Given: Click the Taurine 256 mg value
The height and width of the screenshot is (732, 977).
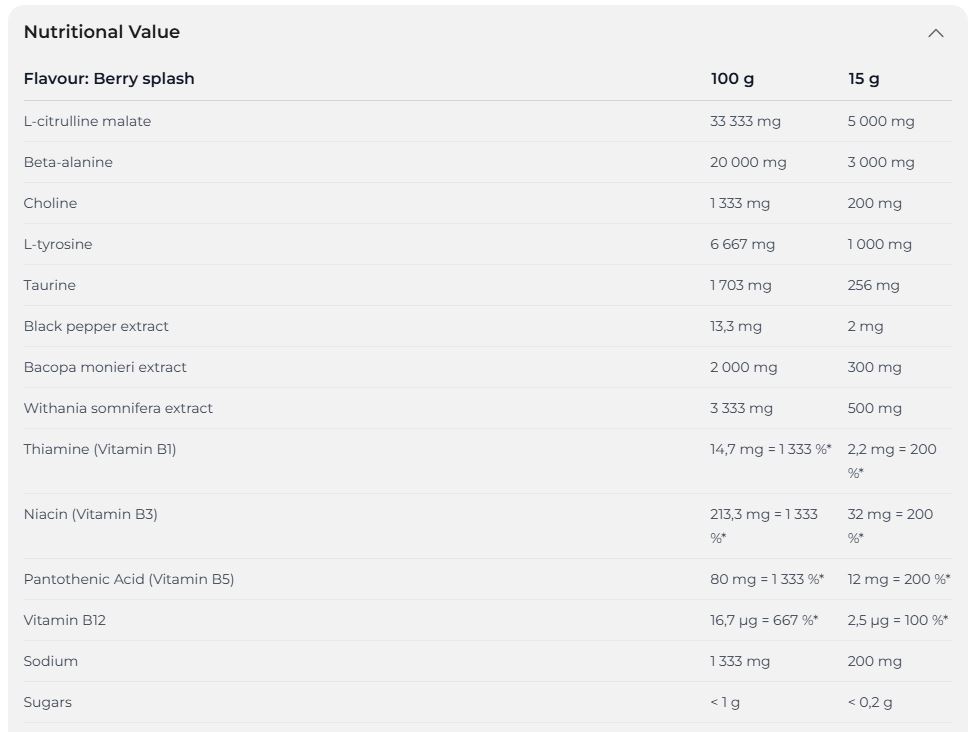Looking at the screenshot, I should click(874, 285).
